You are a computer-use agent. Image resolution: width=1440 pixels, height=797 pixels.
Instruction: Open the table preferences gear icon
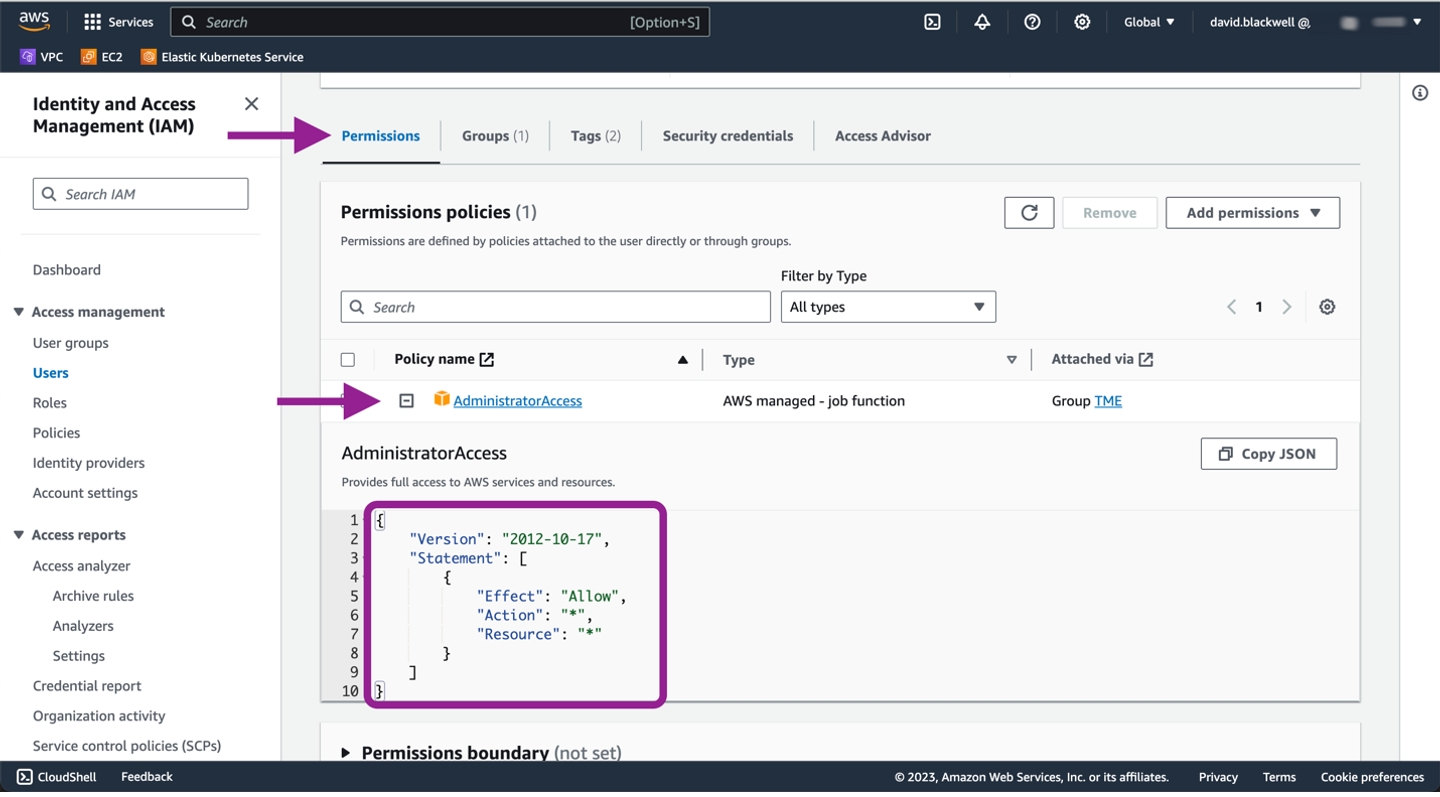click(x=1327, y=307)
